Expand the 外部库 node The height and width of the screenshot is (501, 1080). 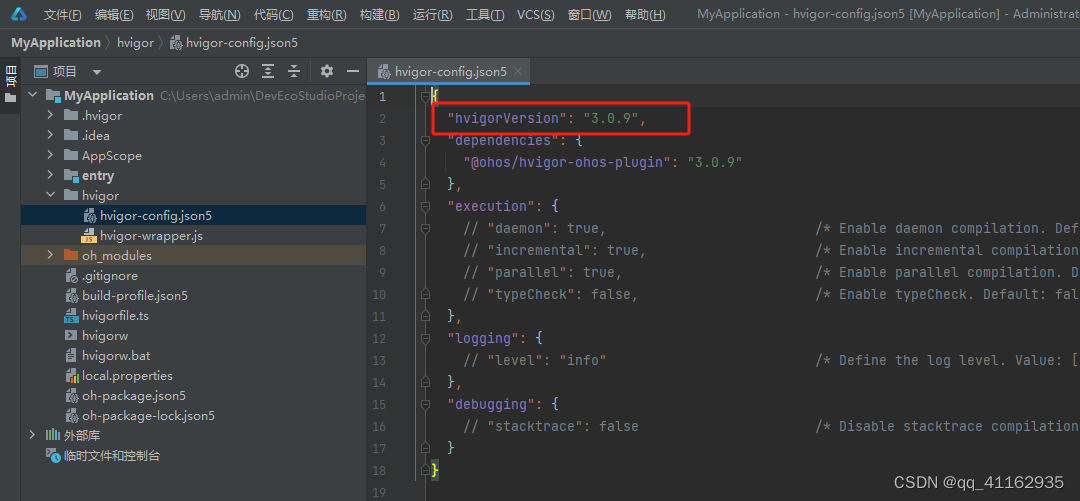(32, 435)
